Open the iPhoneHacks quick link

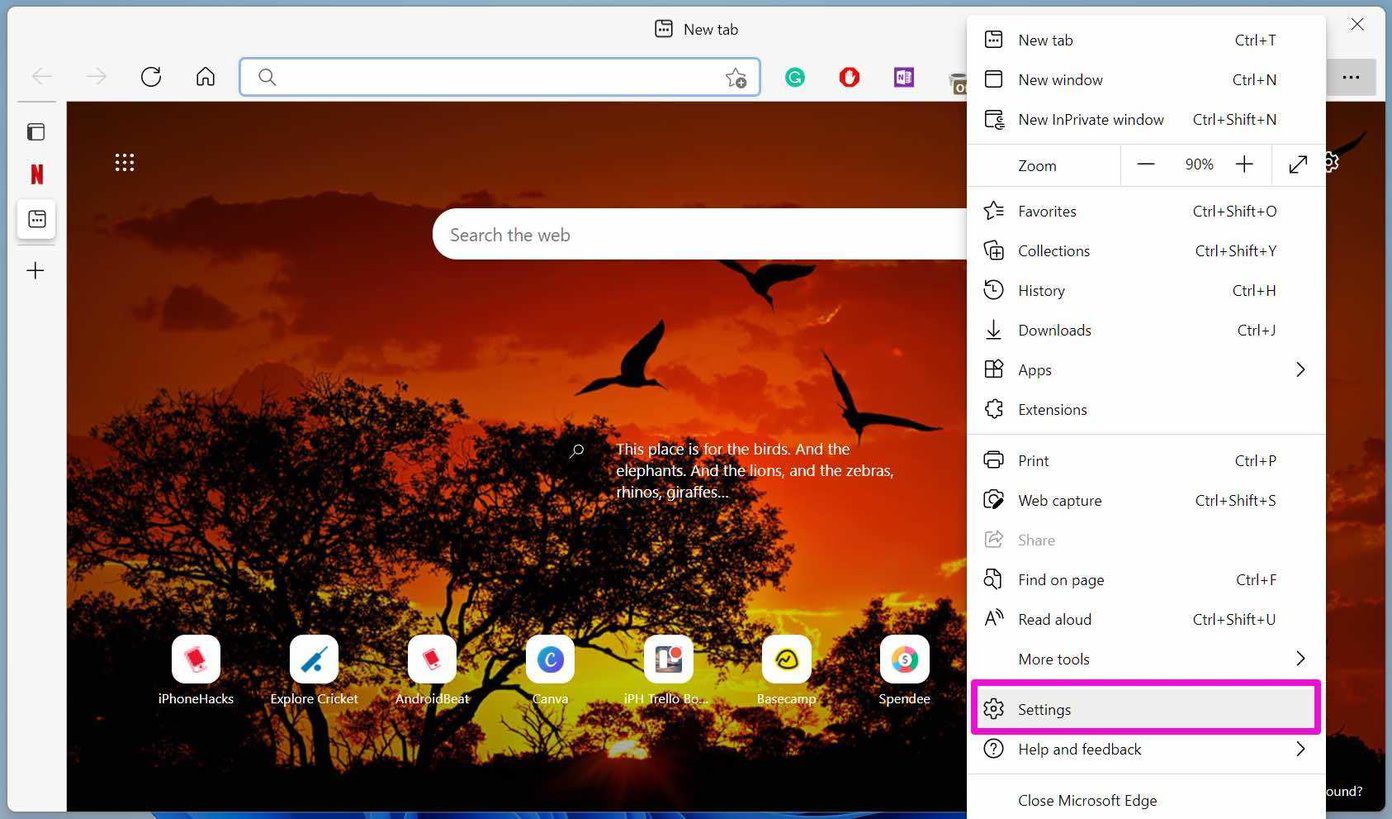[196, 671]
